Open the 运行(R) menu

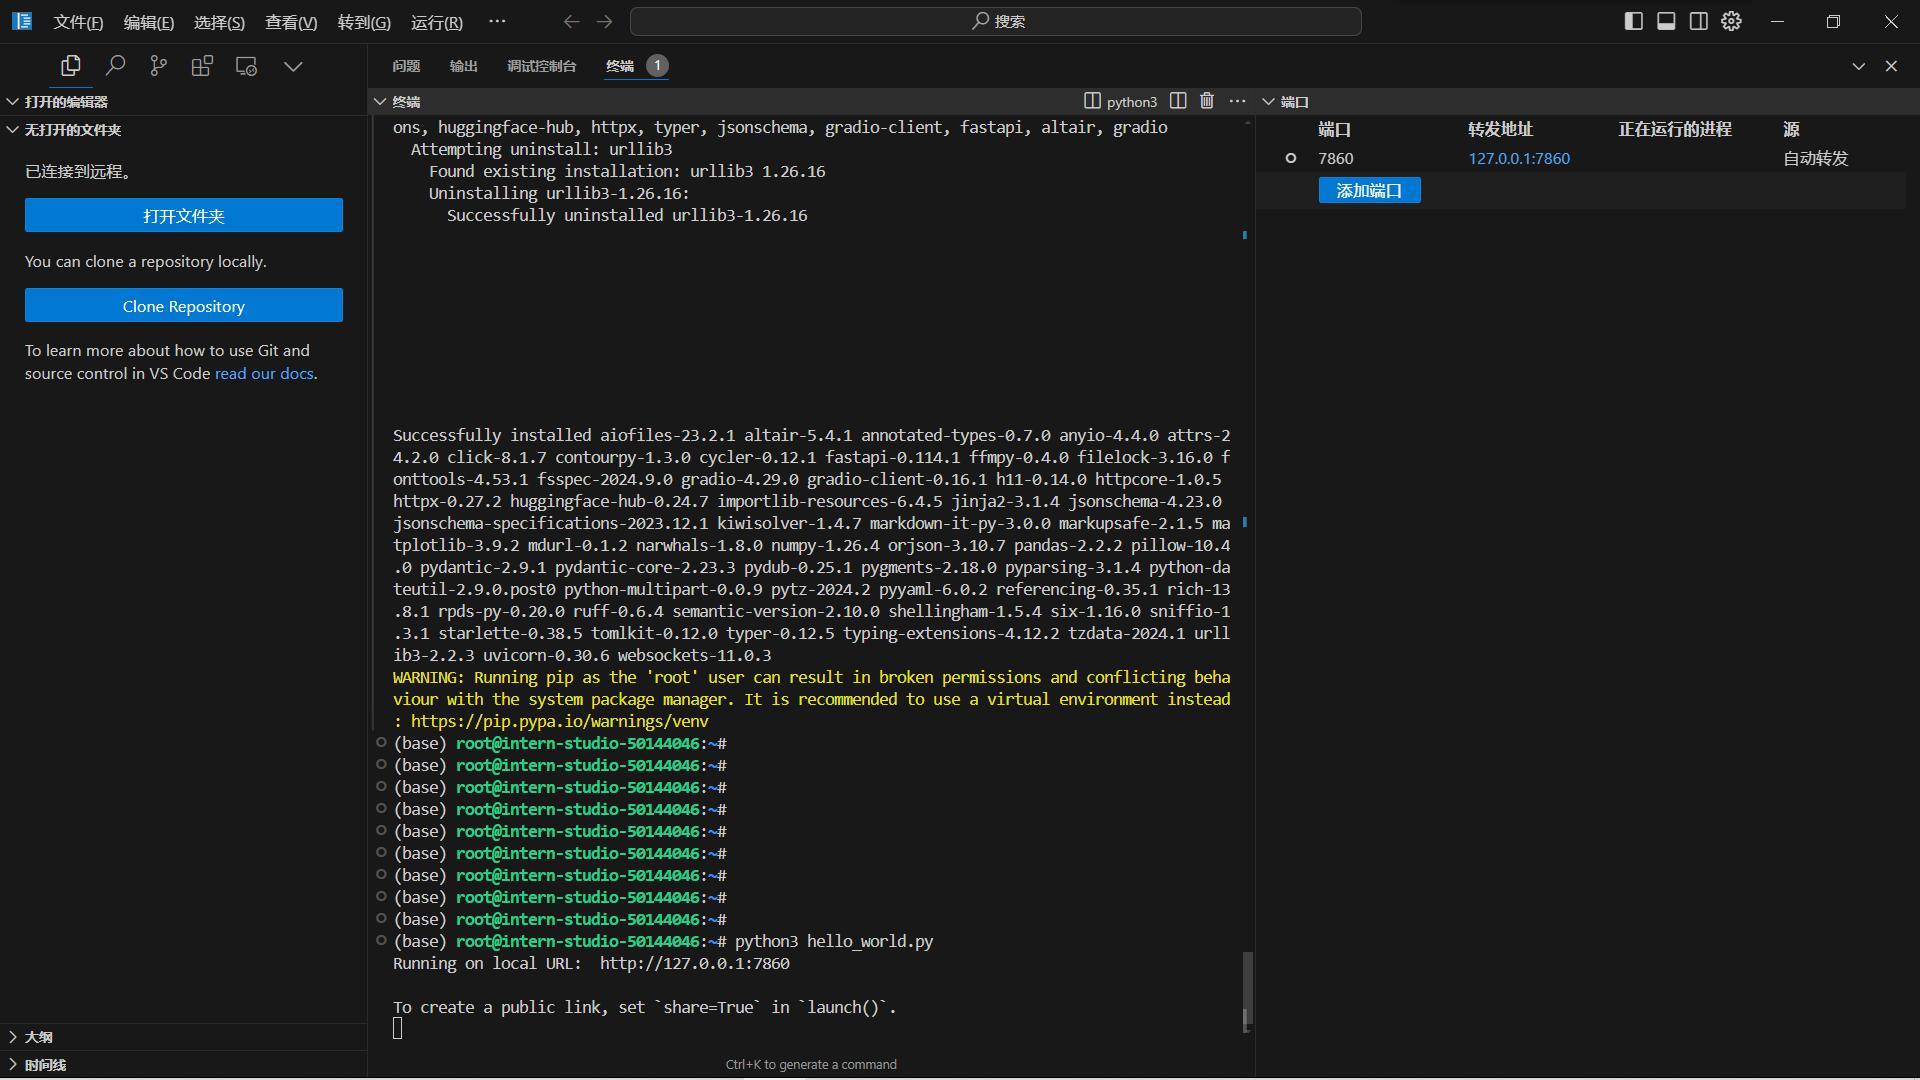[437, 22]
